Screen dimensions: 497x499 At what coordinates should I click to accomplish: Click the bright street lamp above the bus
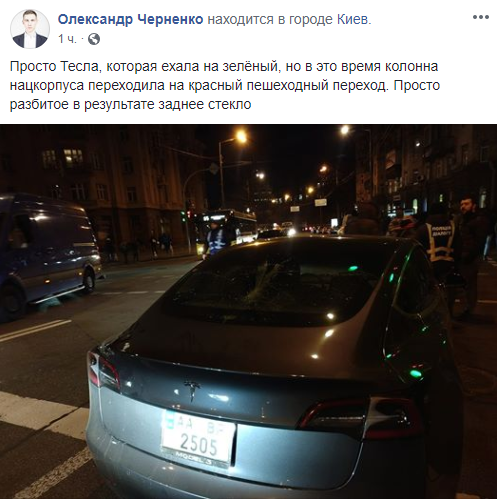[241, 136]
